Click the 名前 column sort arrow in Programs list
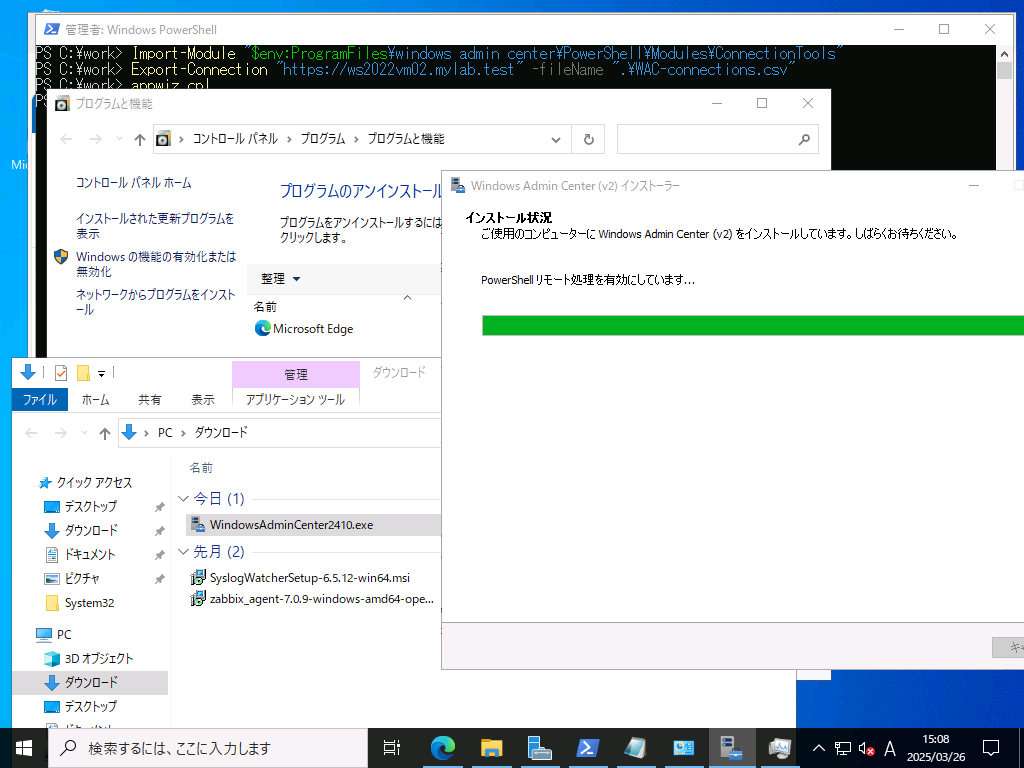Viewport: 1024px width, 768px height. tap(408, 298)
